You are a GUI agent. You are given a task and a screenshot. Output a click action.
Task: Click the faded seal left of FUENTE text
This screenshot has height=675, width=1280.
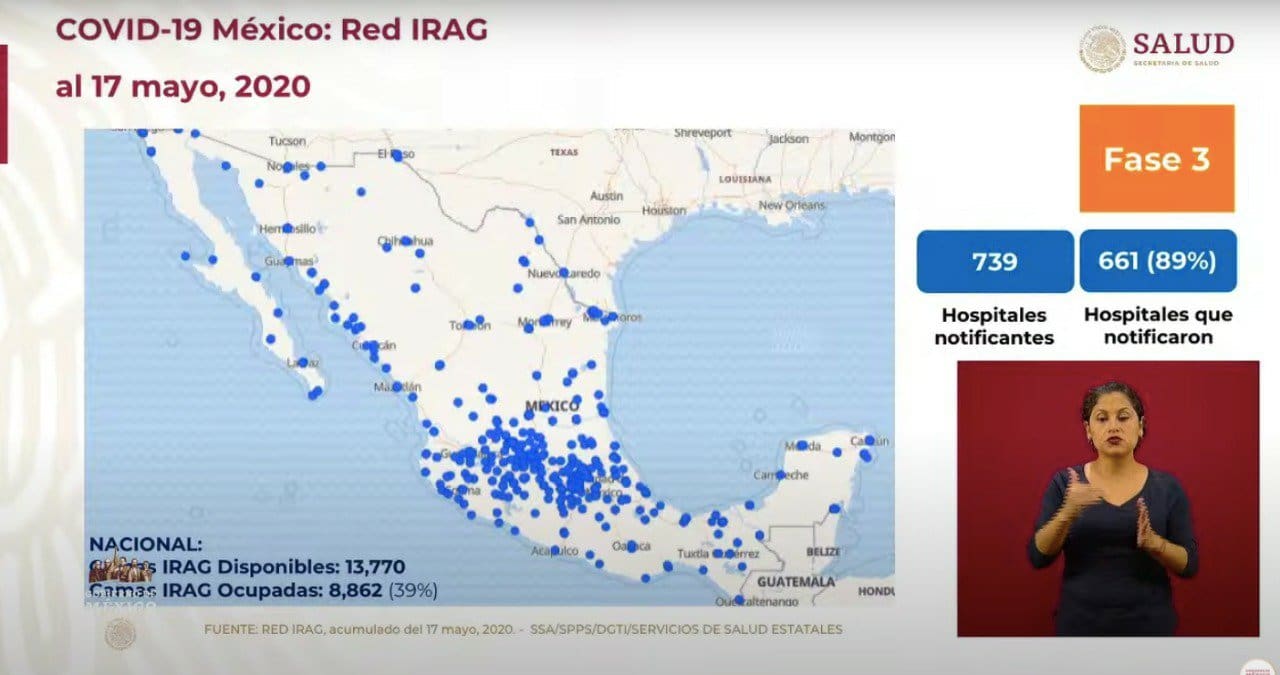(120, 632)
